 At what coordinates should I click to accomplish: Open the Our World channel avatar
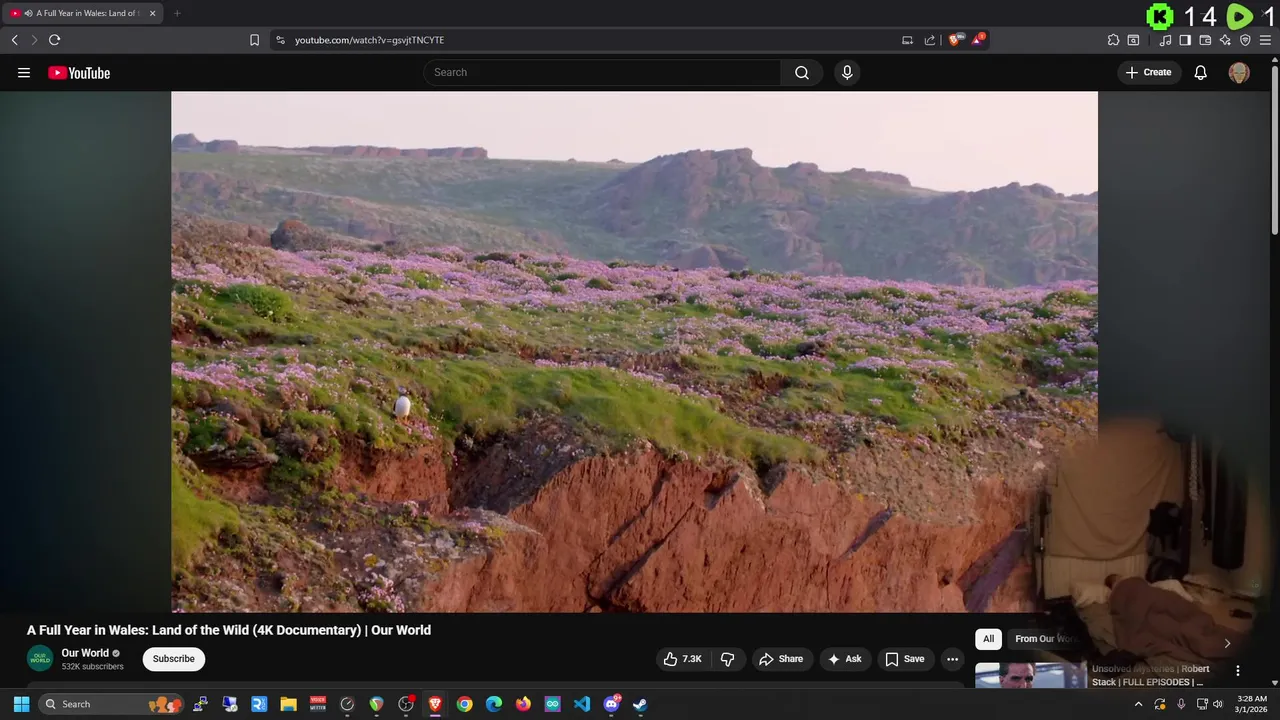coord(40,658)
